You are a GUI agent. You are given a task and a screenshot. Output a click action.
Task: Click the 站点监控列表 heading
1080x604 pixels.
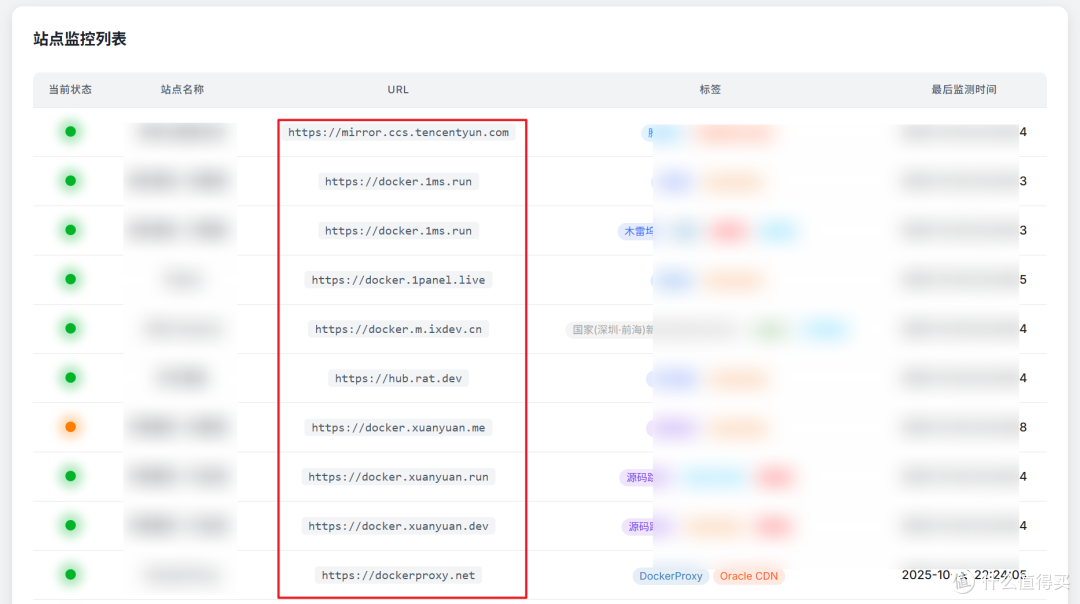tap(80, 39)
